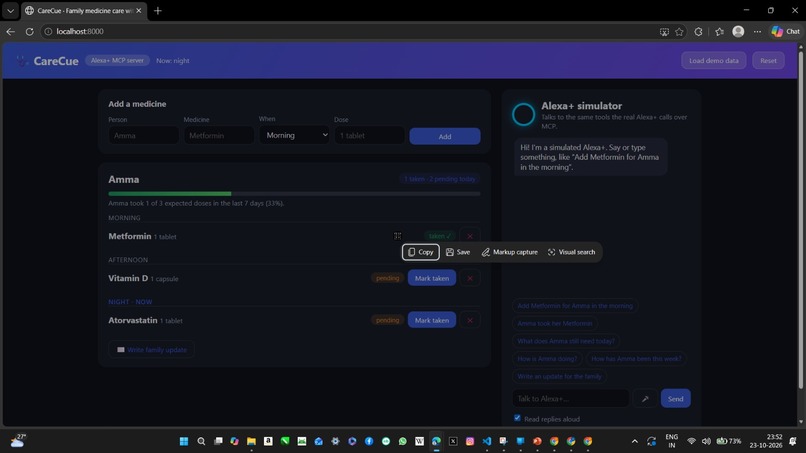Choose Visual search option
The width and height of the screenshot is (806, 453).
[x=572, y=252]
